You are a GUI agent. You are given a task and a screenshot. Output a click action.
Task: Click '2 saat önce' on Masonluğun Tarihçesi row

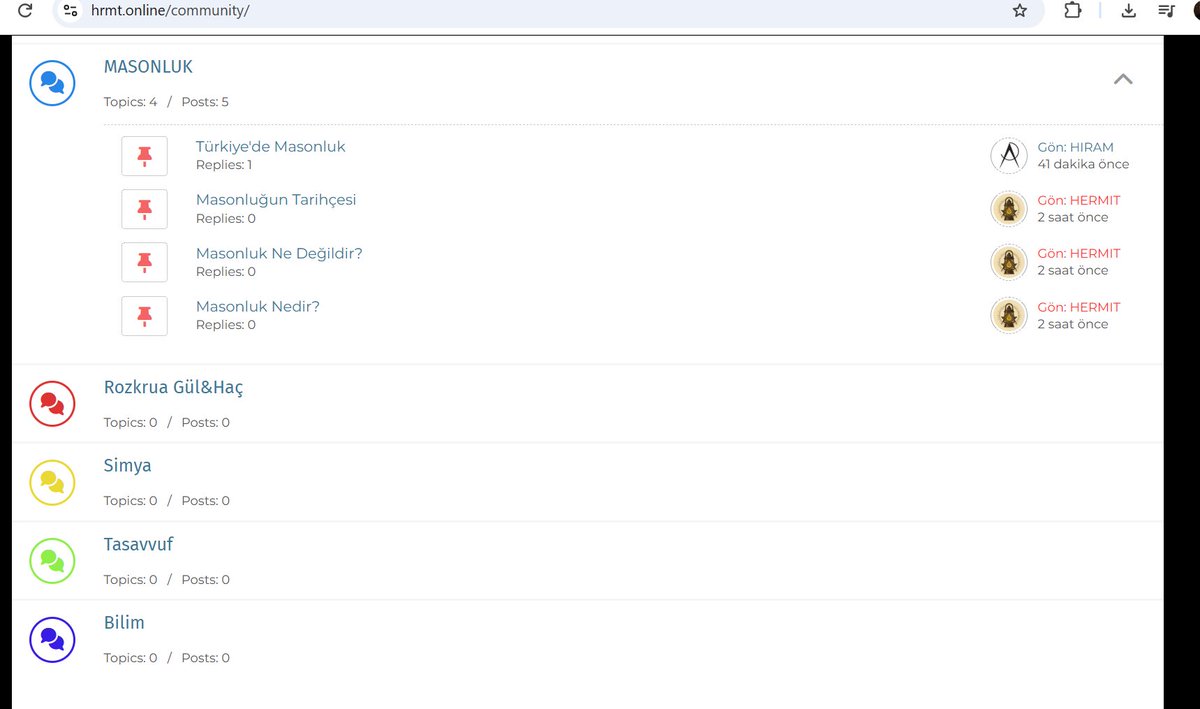[1073, 217]
